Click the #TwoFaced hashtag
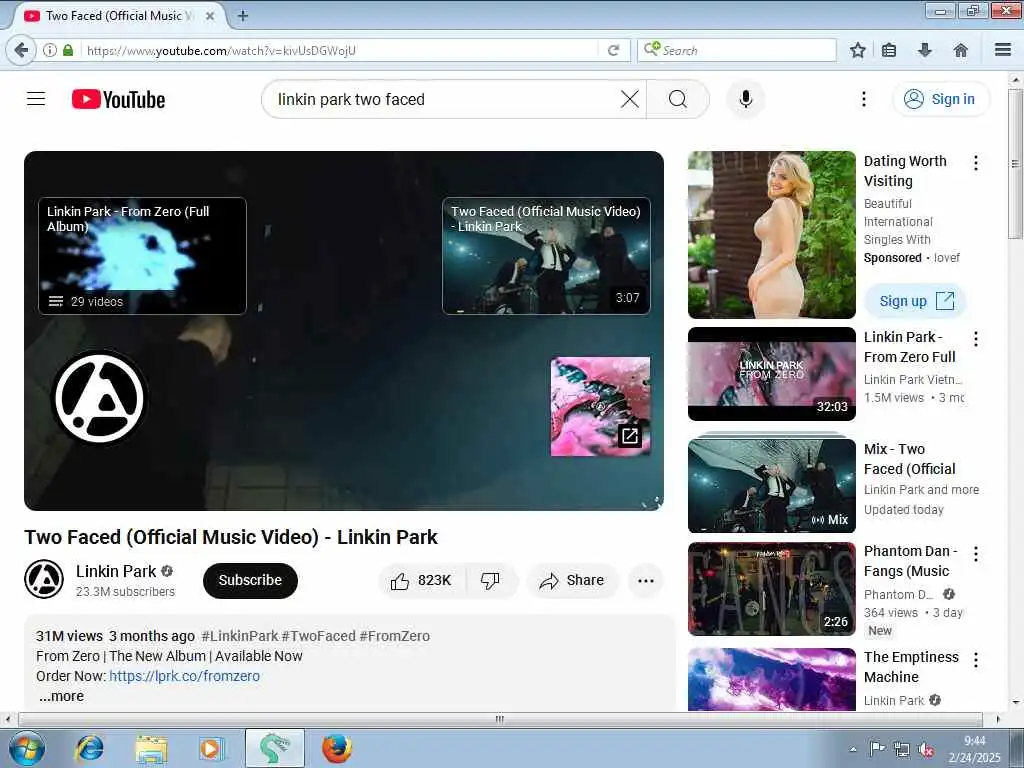 coord(319,636)
